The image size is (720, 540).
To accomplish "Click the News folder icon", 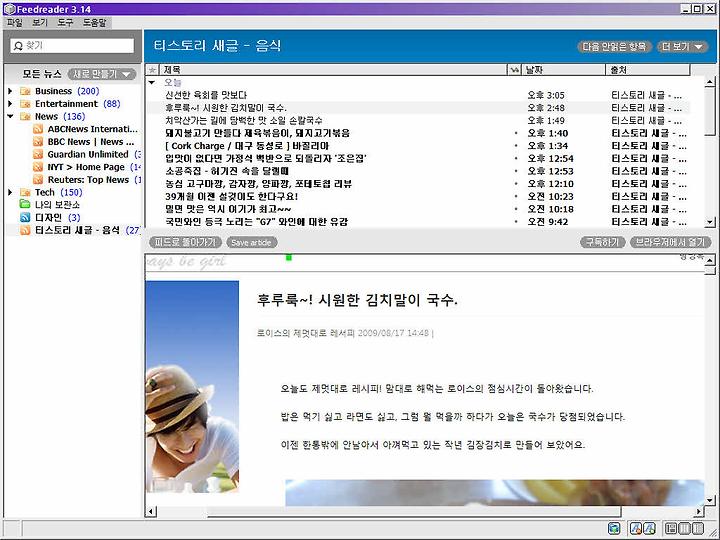I will pos(26,116).
